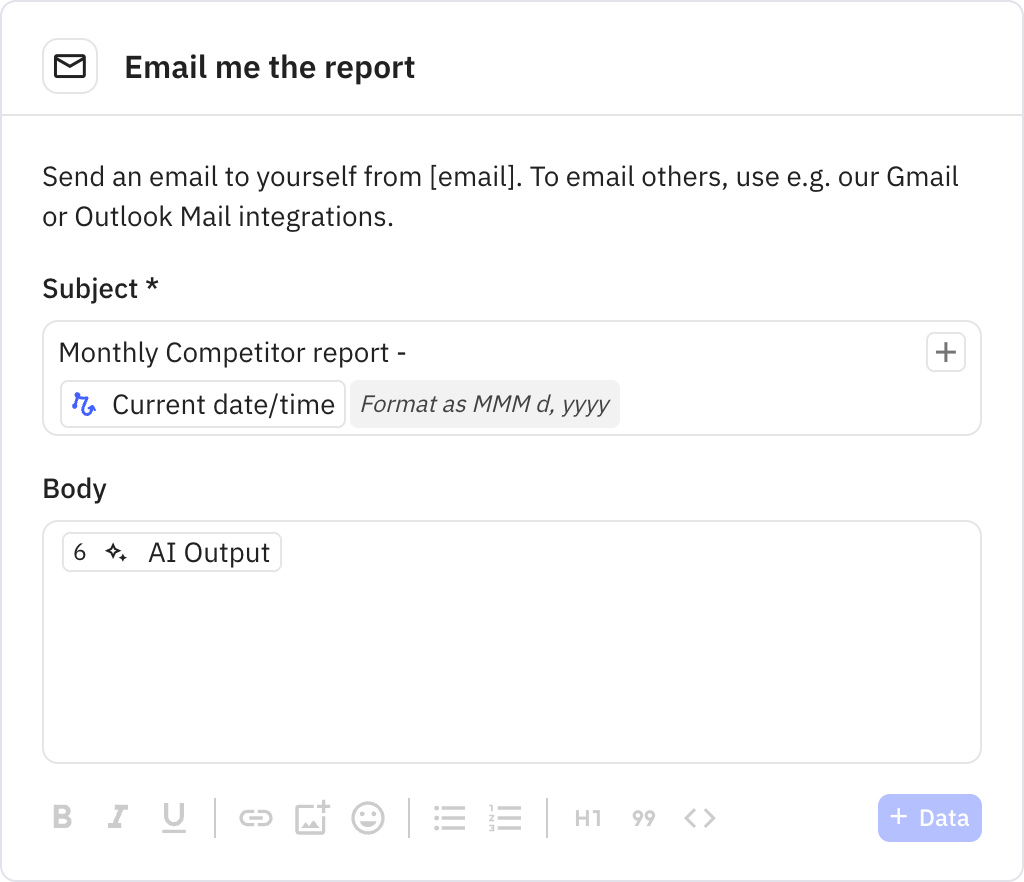1024x882 pixels.
Task: Click the plus button in the Subject field
Action: 945,352
